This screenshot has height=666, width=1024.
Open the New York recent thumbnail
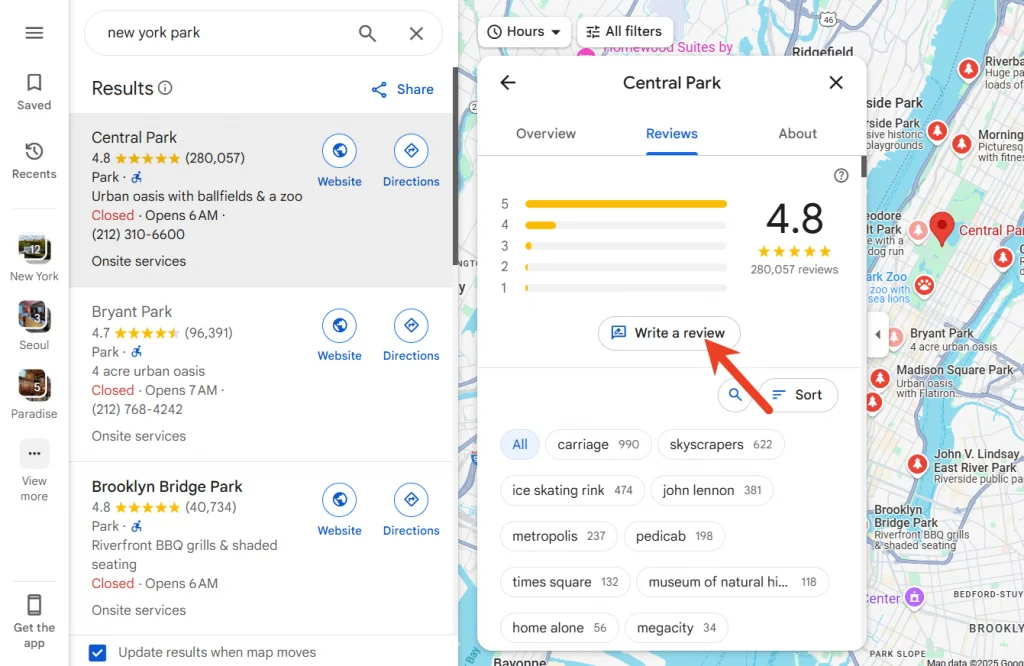34,248
